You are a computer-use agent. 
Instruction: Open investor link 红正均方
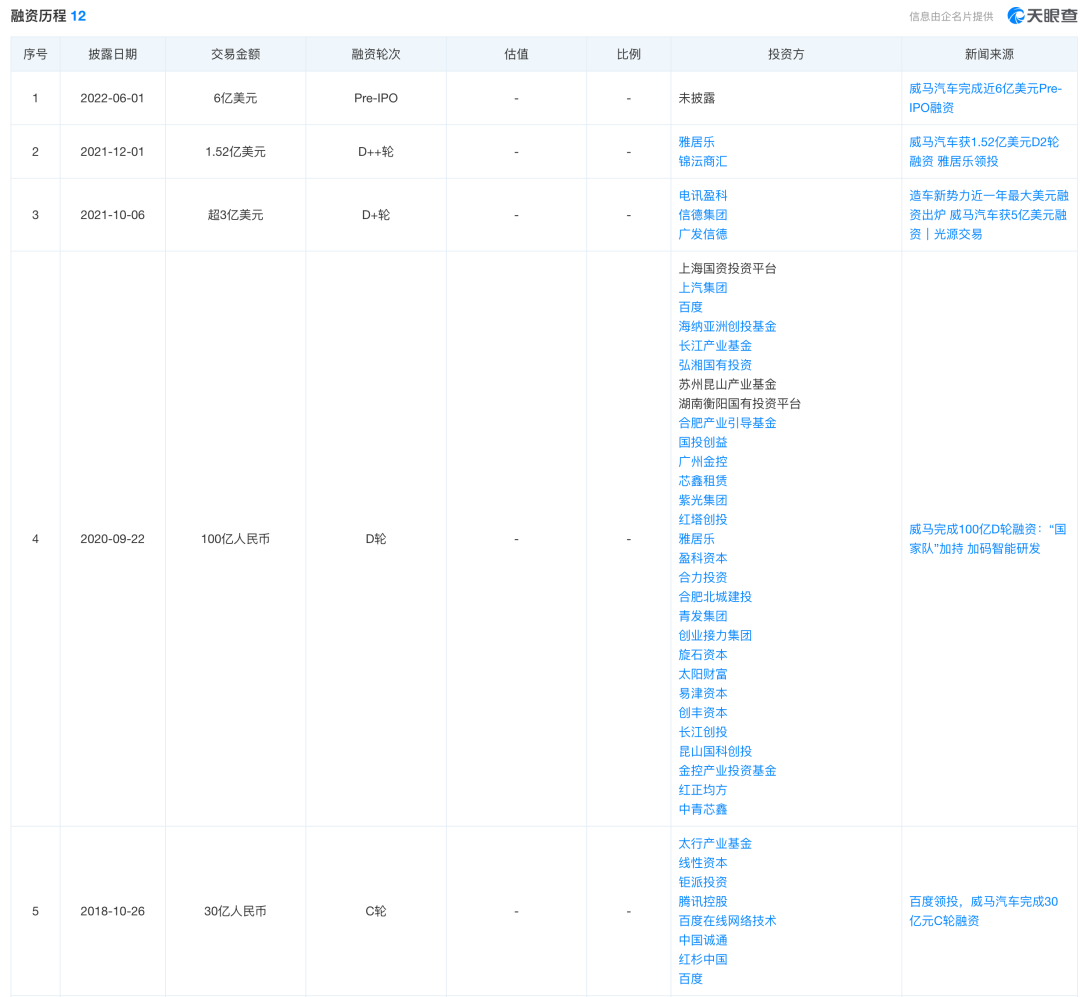pyautogui.click(x=703, y=790)
